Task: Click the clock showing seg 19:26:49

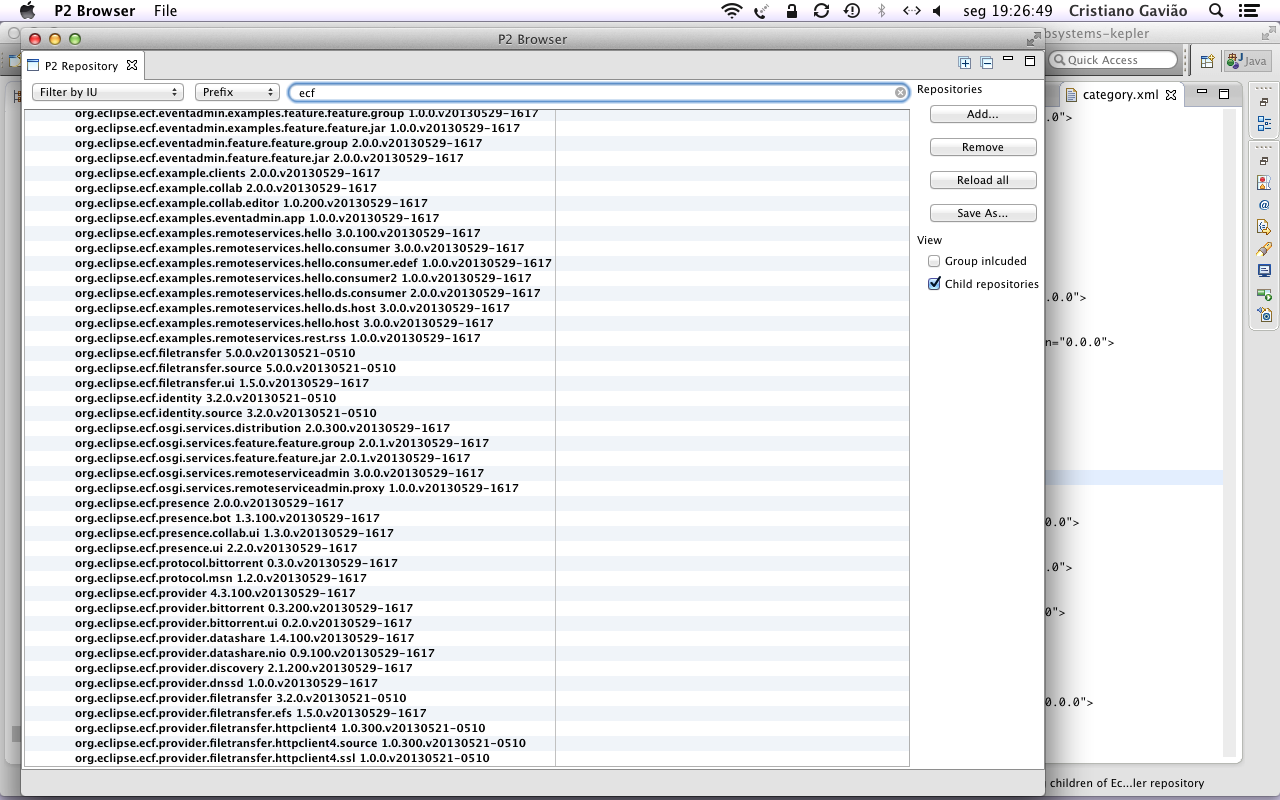Action: click(x=1008, y=11)
